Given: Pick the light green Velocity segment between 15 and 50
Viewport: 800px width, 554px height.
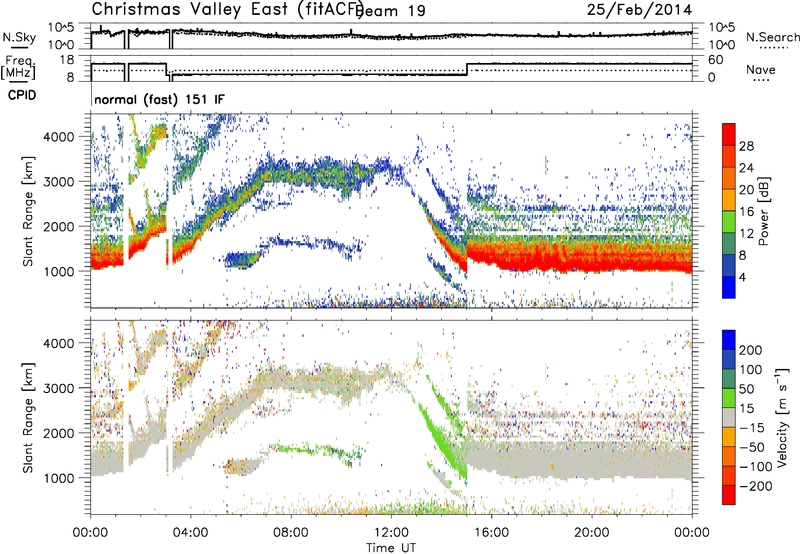Looking at the screenshot, I should [729, 398].
